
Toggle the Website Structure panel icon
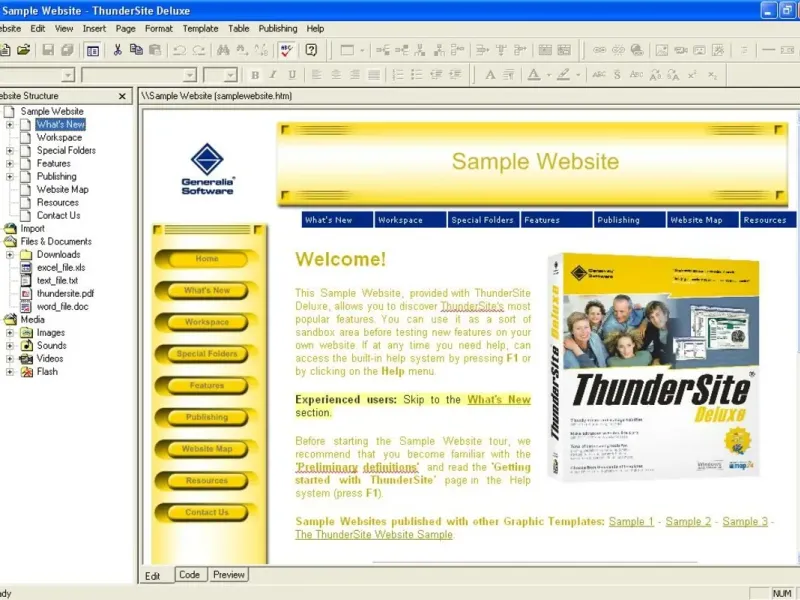pos(93,50)
